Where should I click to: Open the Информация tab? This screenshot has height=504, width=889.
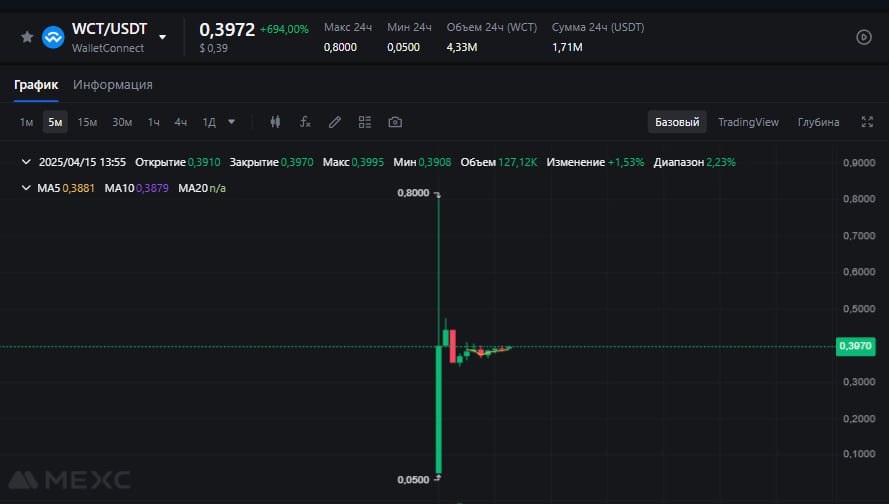[x=113, y=85]
